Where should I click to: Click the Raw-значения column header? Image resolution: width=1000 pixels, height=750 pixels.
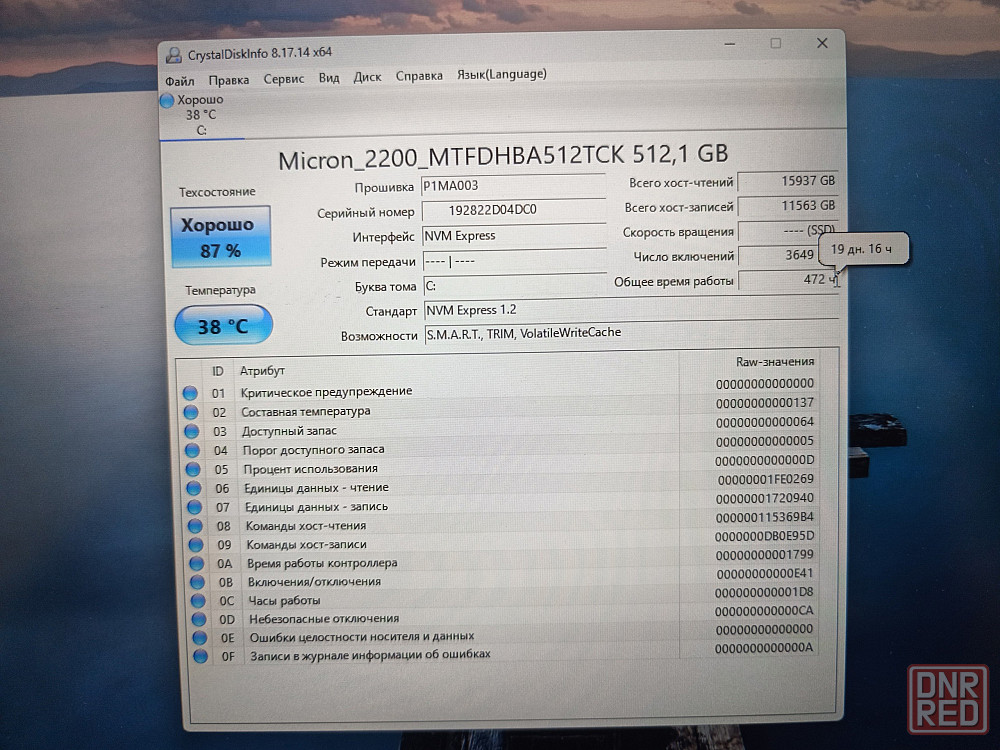775,362
